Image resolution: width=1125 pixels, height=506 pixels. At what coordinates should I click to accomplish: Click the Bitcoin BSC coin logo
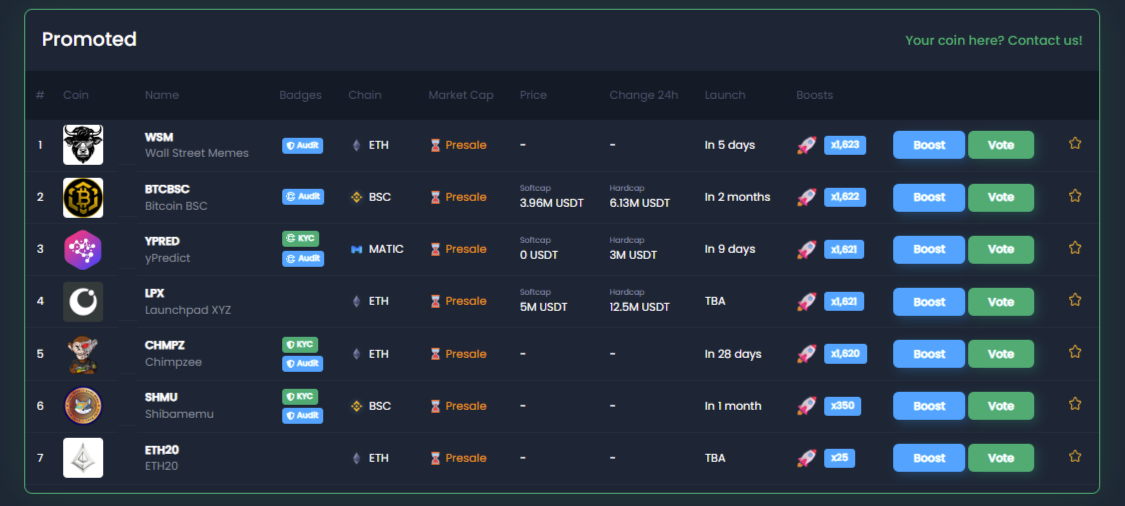(x=83, y=197)
